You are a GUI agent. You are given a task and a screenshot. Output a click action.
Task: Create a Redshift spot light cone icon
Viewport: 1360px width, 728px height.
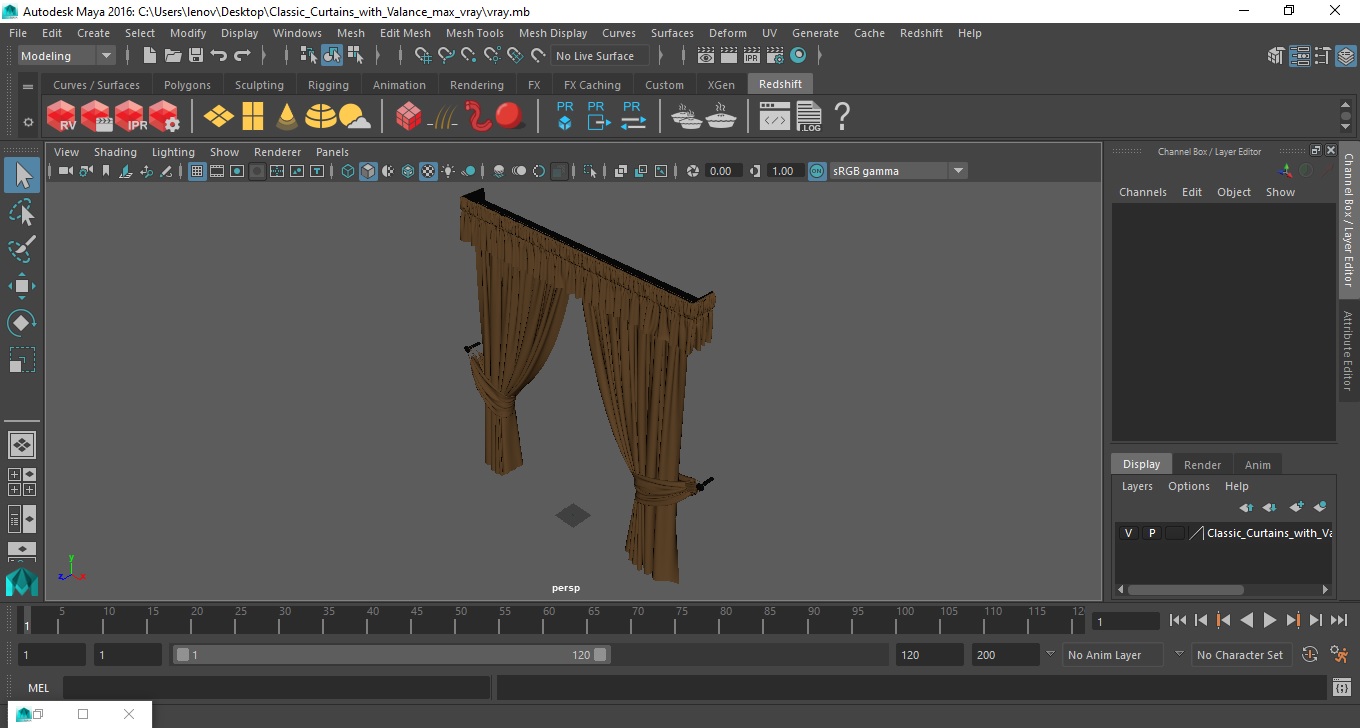286,117
